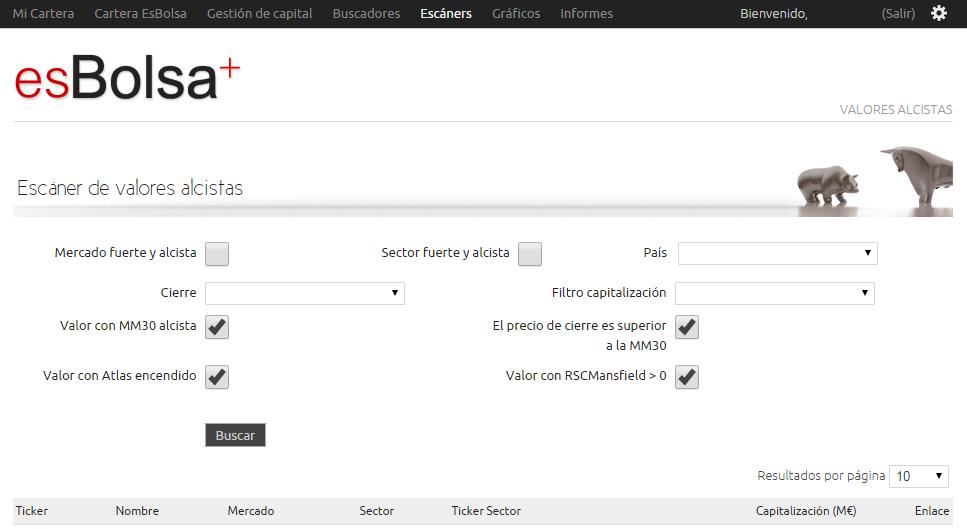The height and width of the screenshot is (529, 967).
Task: Uncheck Valor con RSCMansfield > 0
Action: click(687, 377)
